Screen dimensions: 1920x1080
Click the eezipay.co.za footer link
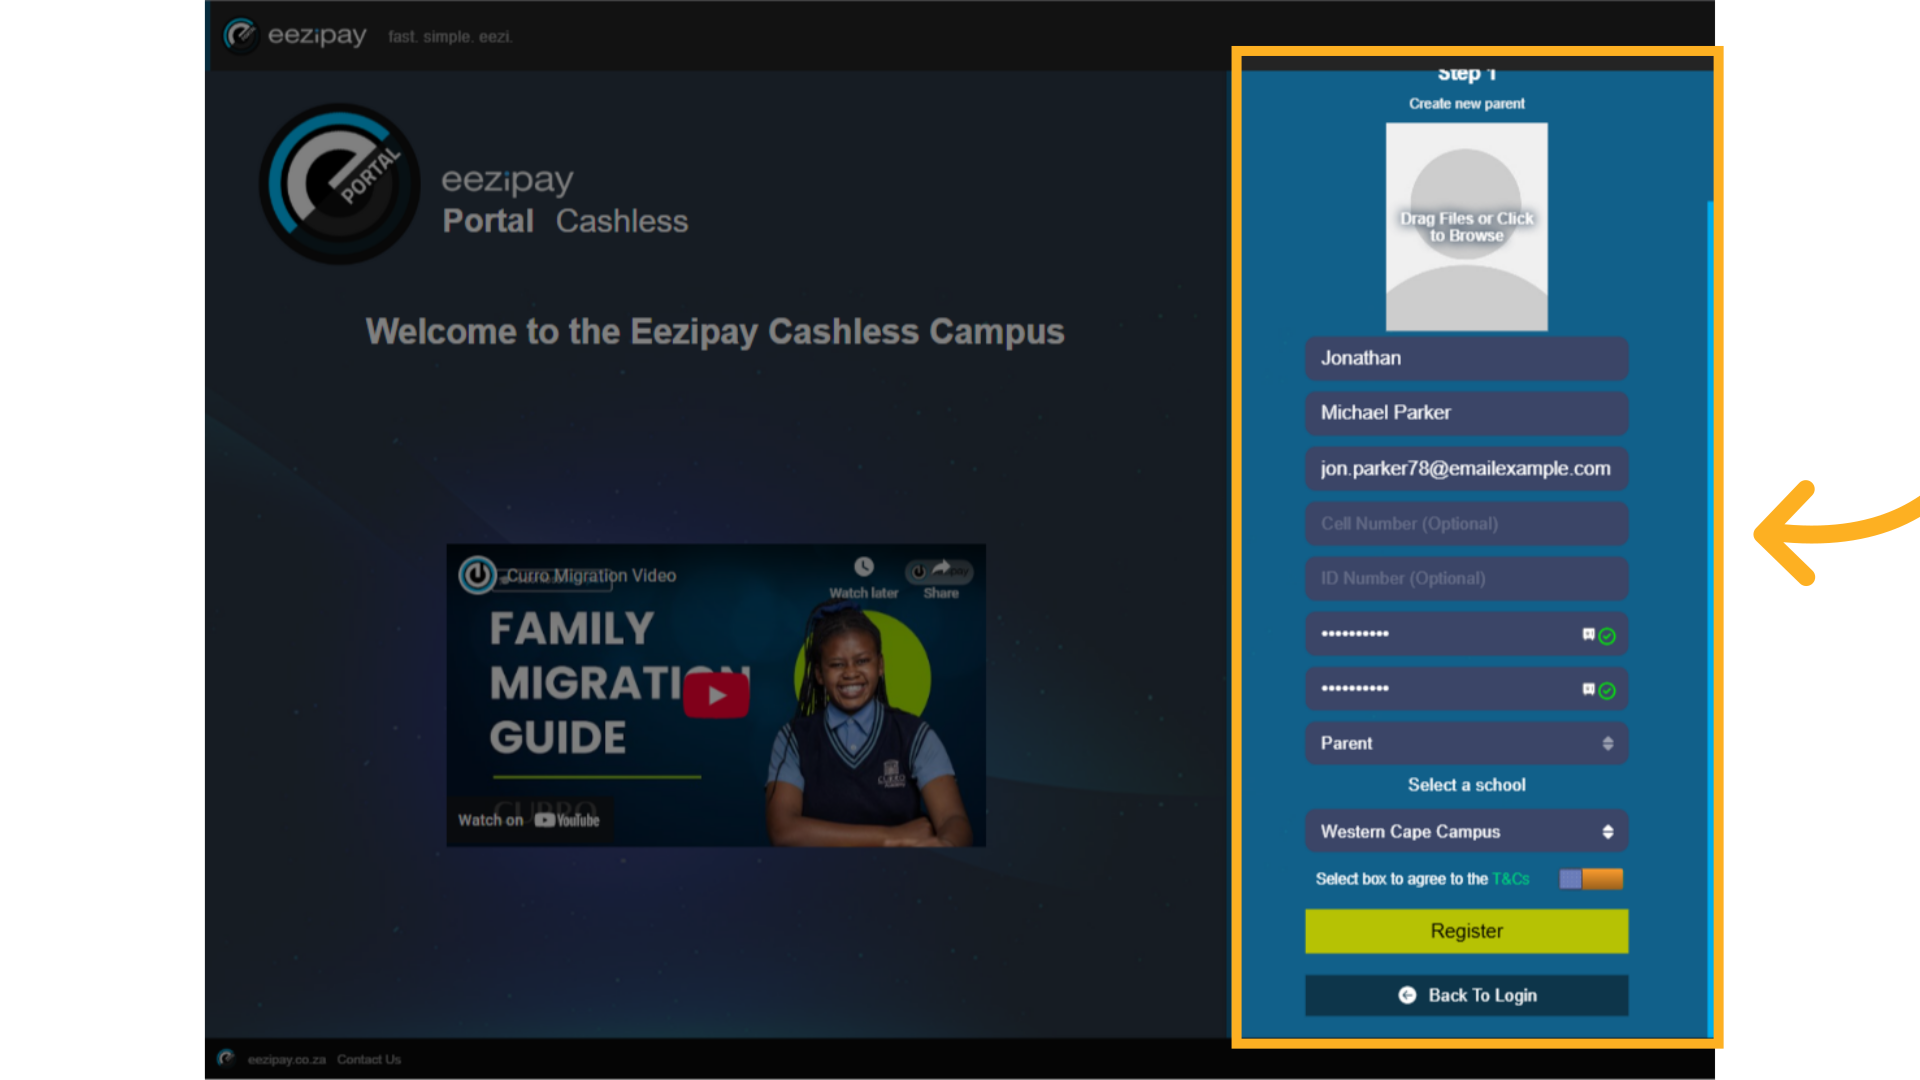(286, 1059)
